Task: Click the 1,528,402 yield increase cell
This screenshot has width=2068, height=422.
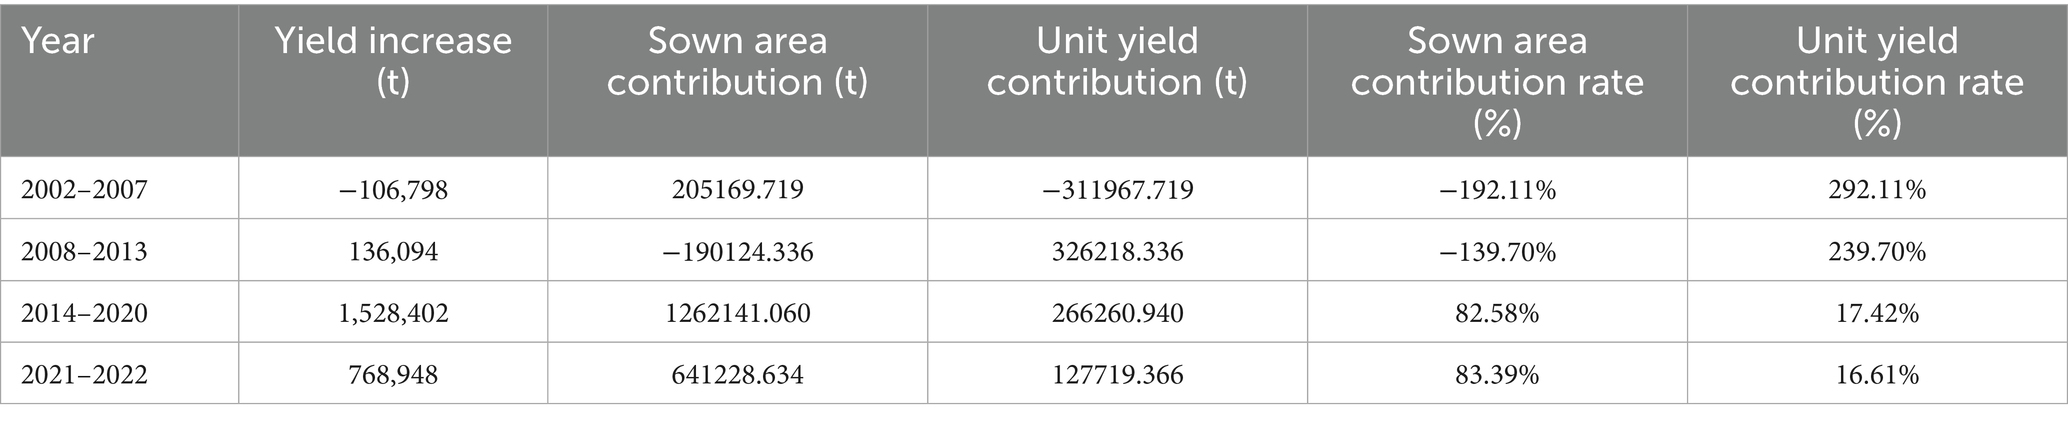Action: point(393,313)
